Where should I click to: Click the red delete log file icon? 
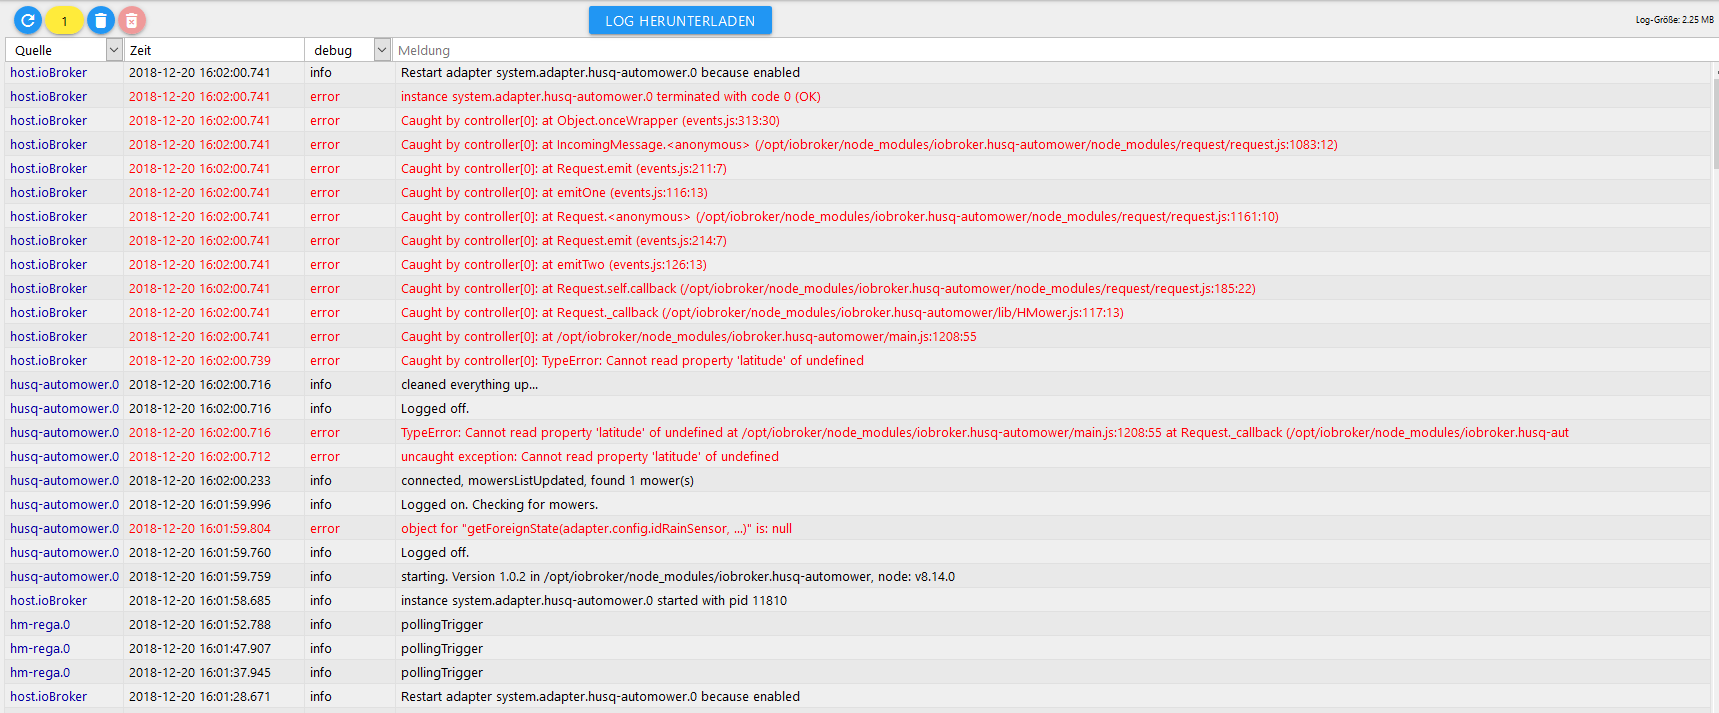click(131, 20)
